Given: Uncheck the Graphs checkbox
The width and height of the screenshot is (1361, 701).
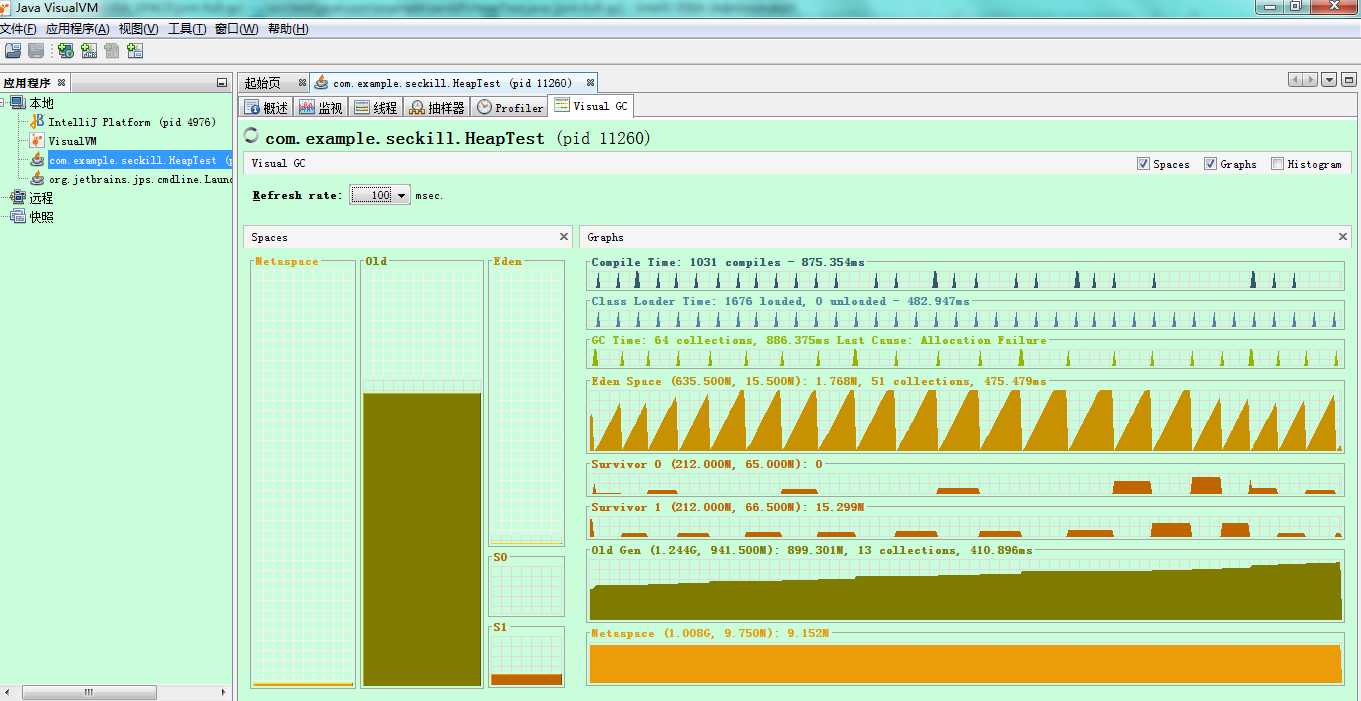Looking at the screenshot, I should point(1210,164).
